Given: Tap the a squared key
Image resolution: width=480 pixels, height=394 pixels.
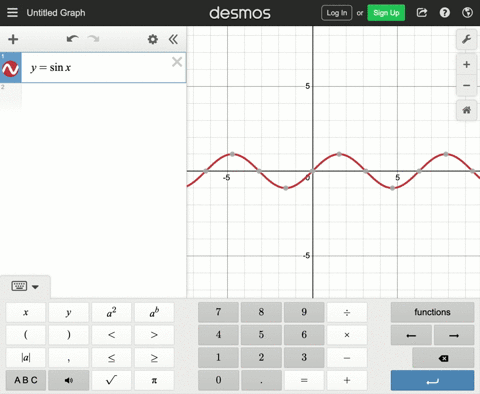Looking at the screenshot, I should tap(111, 312).
